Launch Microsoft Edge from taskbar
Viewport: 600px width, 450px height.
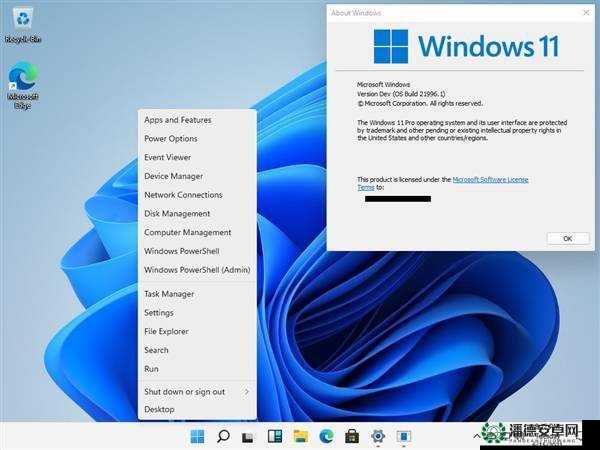(x=326, y=436)
